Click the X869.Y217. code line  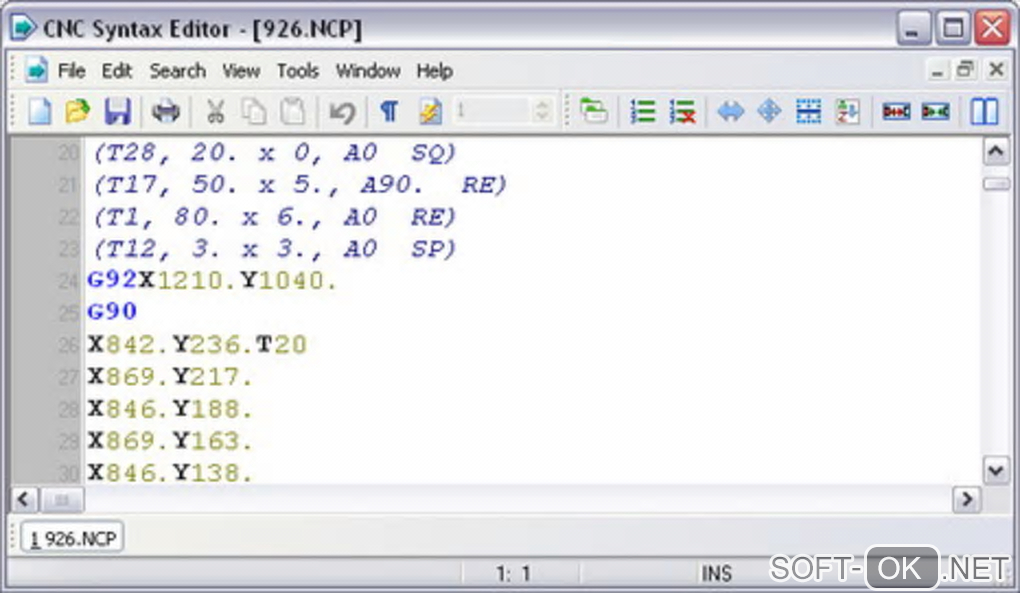coord(170,376)
